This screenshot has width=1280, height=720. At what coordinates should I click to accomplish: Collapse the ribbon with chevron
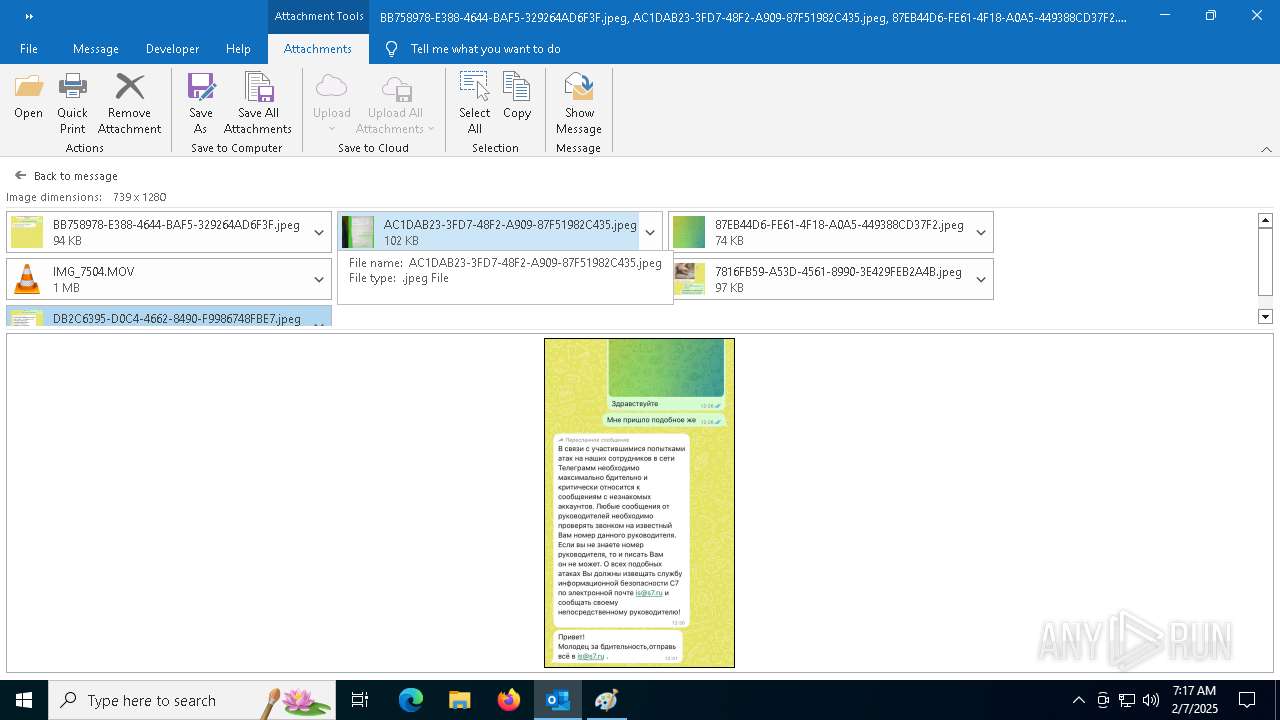(x=1266, y=149)
